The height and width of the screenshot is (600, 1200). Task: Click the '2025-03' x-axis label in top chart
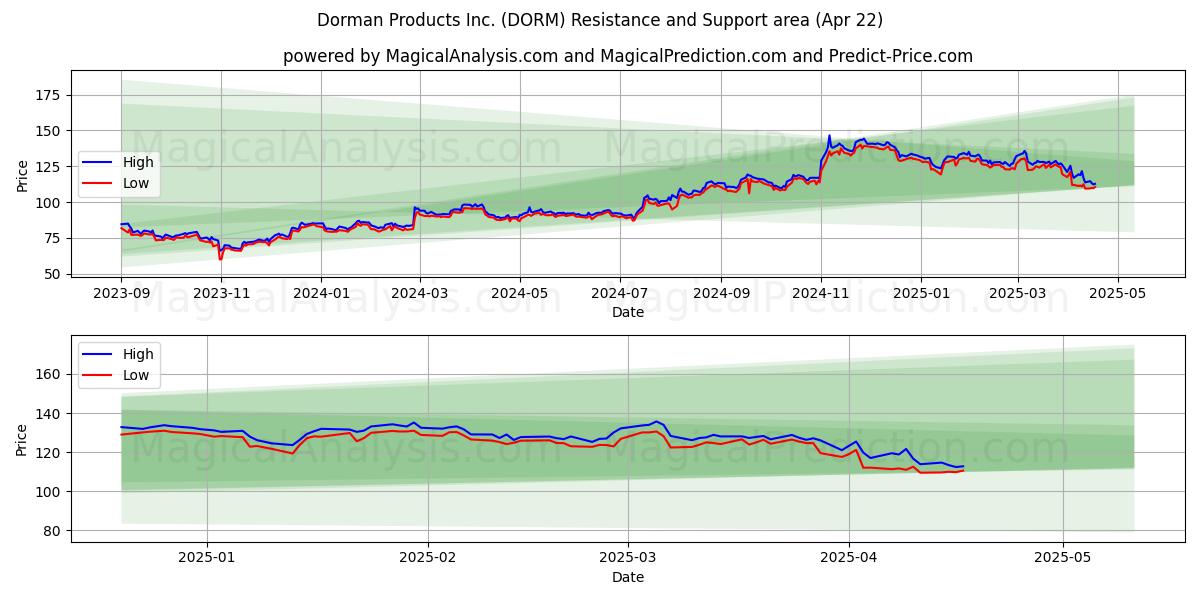pyautogui.click(x=1018, y=295)
